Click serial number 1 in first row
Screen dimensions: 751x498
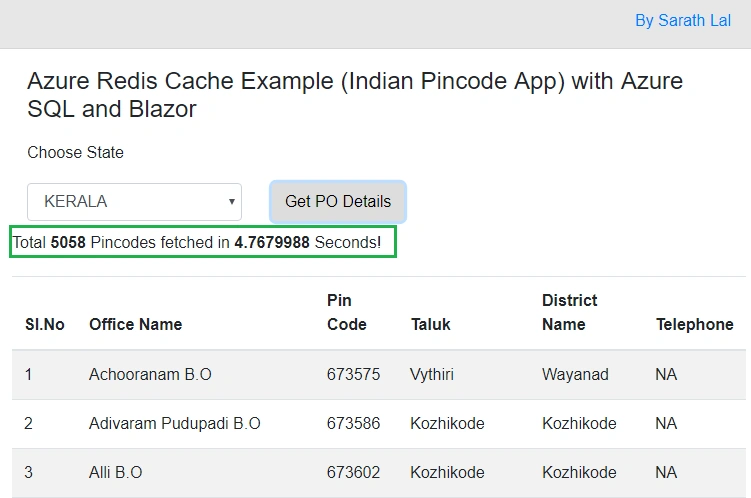point(29,374)
